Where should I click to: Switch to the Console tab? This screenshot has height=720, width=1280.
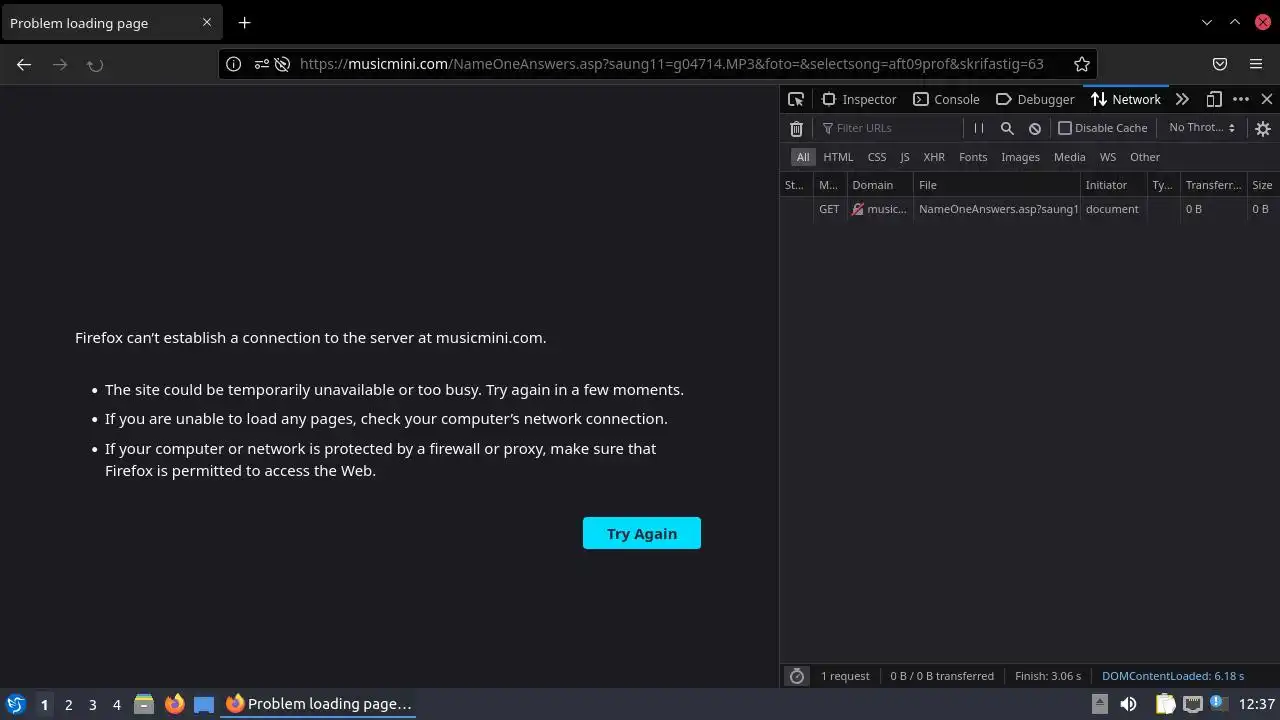(946, 99)
